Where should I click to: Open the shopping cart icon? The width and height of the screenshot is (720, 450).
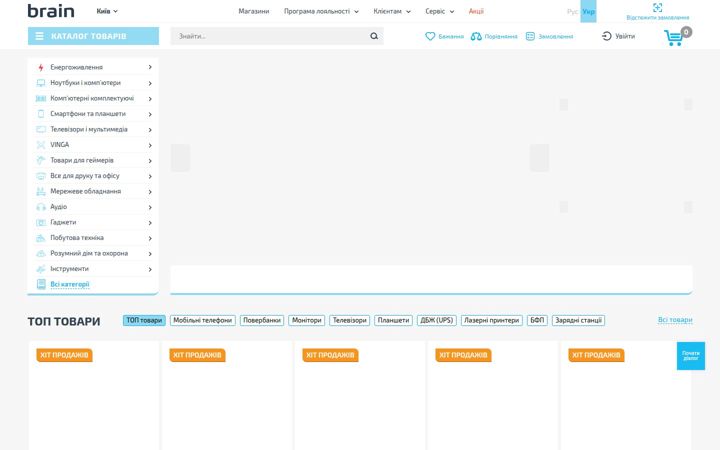674,38
